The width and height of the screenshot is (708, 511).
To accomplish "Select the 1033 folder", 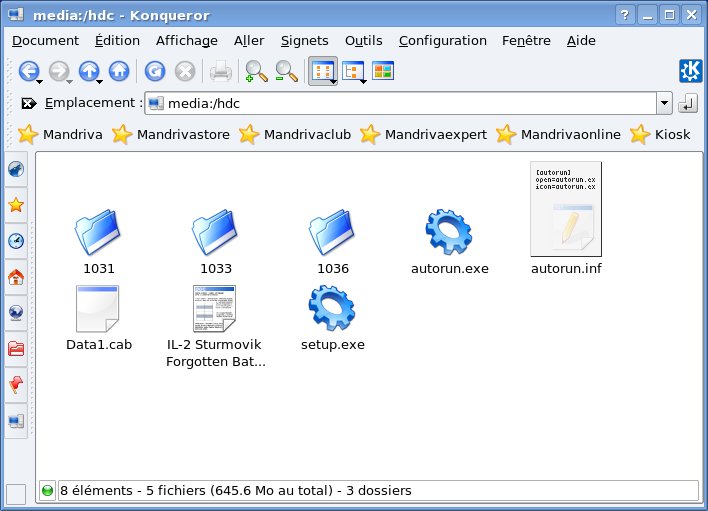I will click(x=215, y=242).
